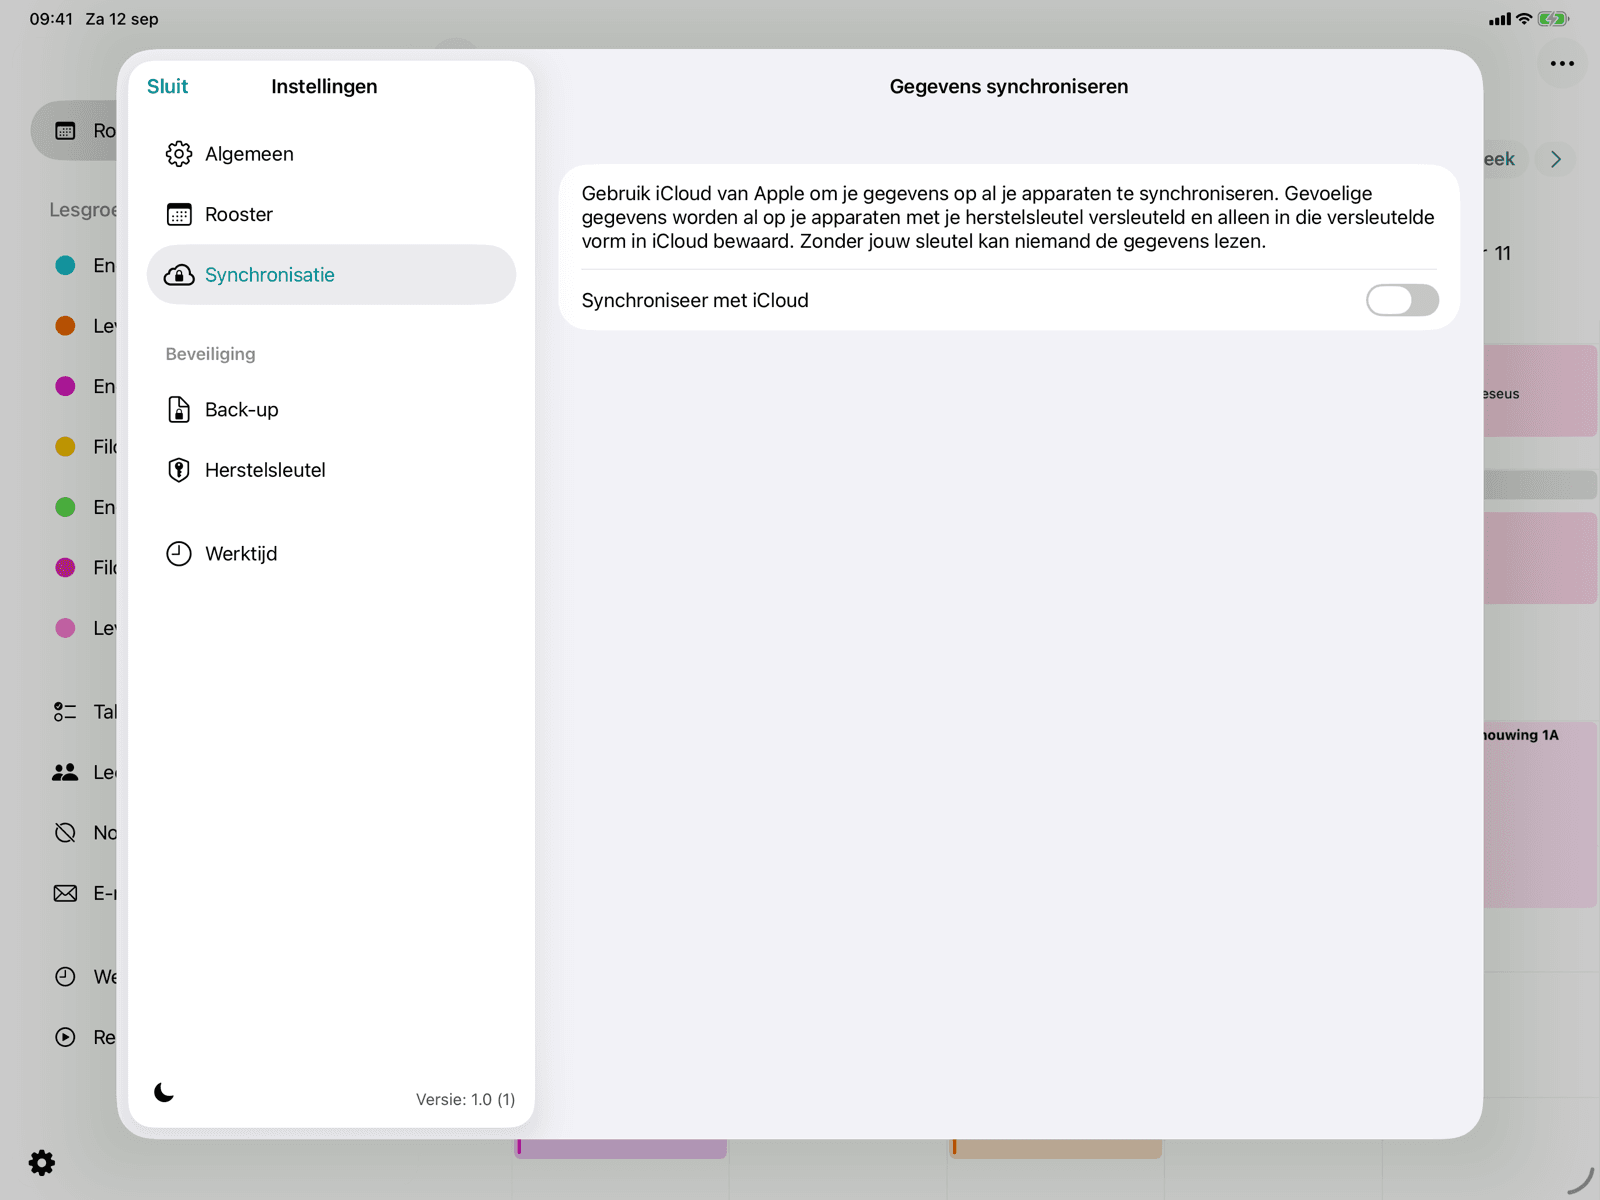Tap the Gegevens synchroniseren title
The image size is (1600, 1200).
click(1009, 86)
